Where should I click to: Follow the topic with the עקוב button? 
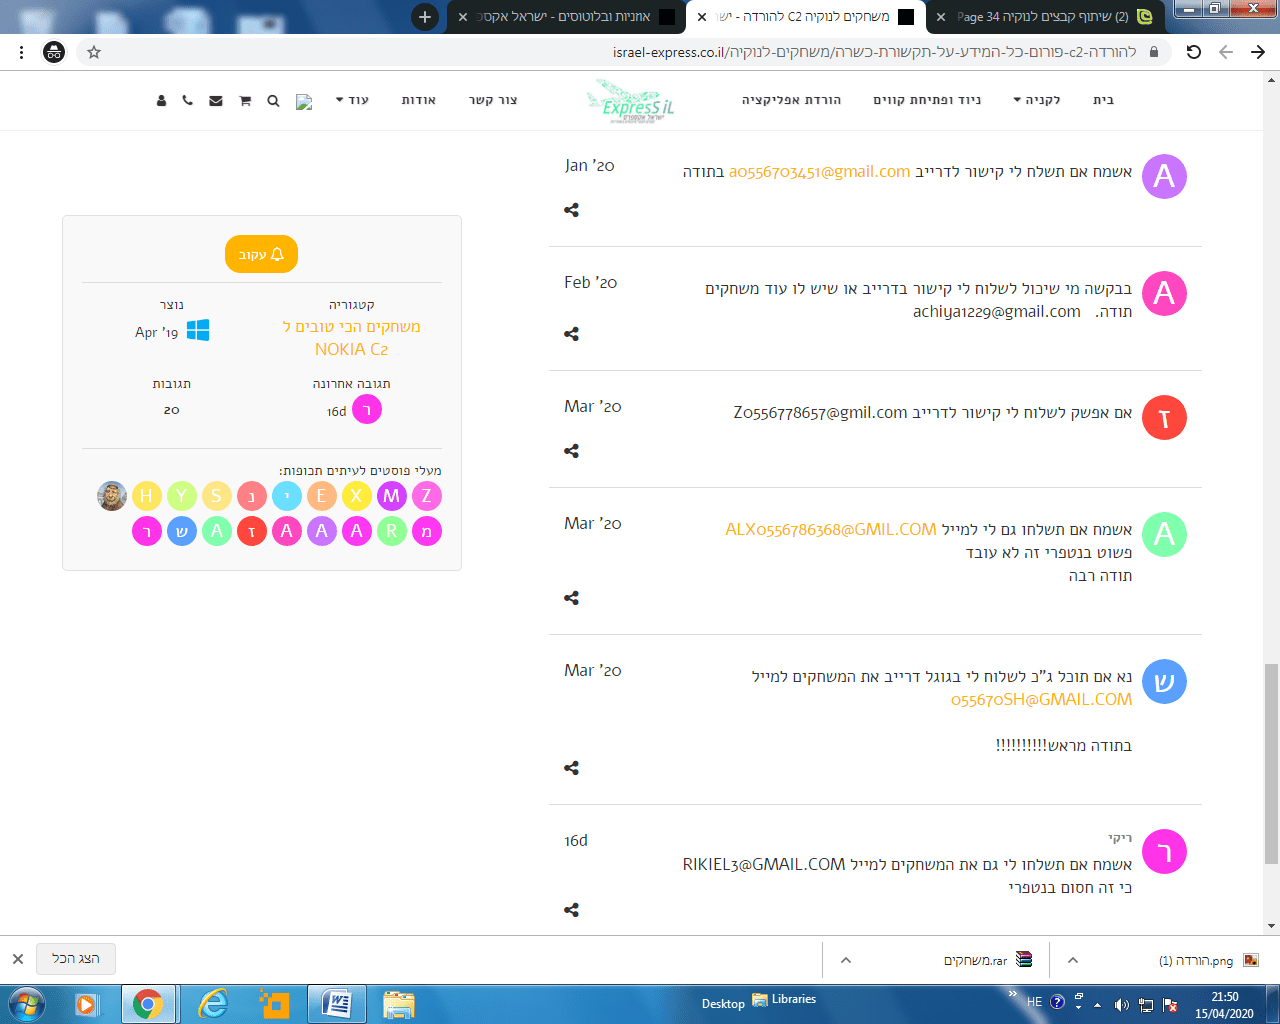[262, 254]
